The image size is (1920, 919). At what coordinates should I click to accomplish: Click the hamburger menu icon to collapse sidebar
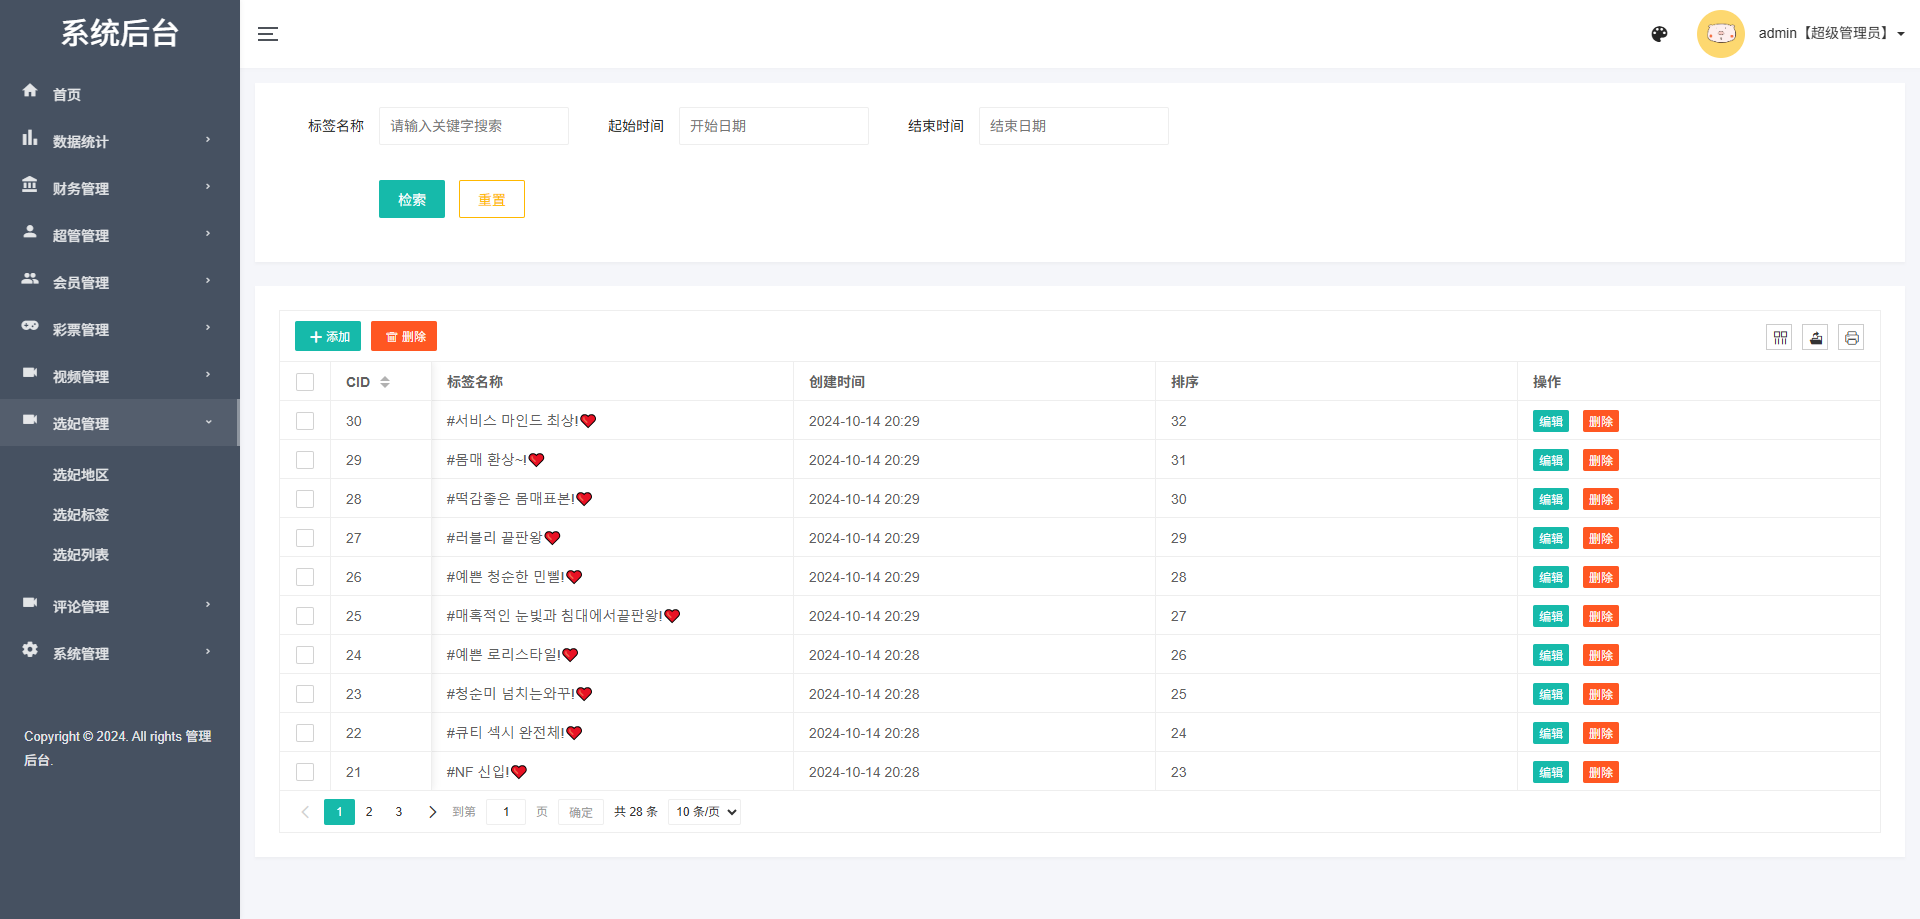pyautogui.click(x=268, y=33)
